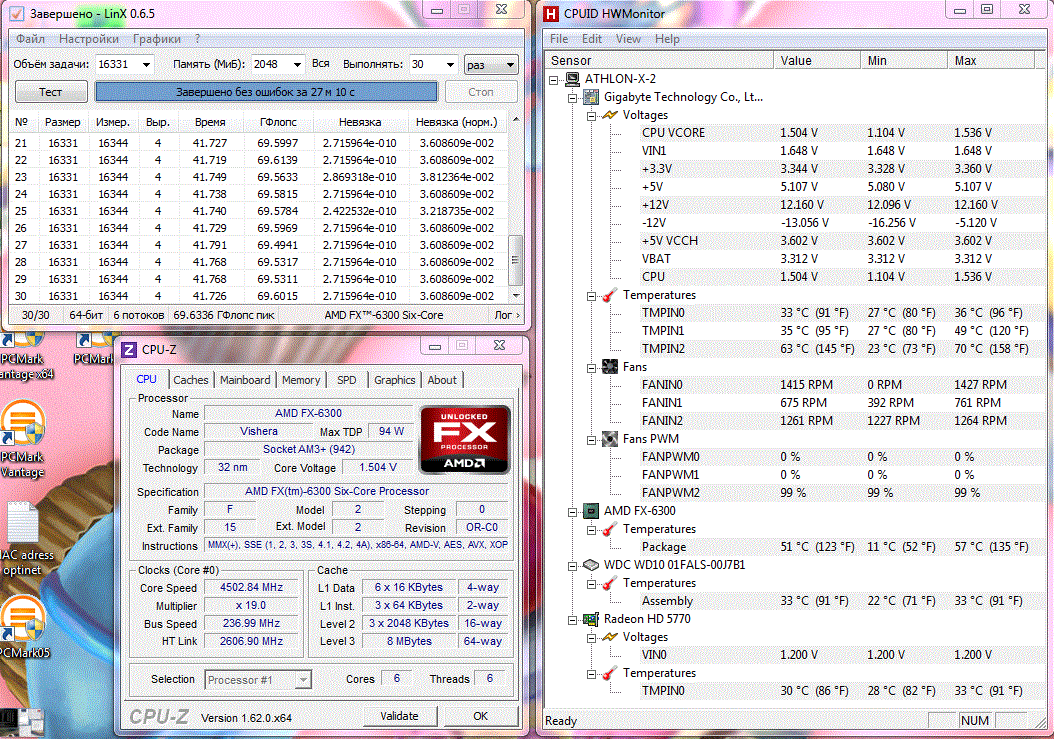Click the Sensor column header in HWMonitor
The width and height of the screenshot is (1054, 739).
coord(659,61)
